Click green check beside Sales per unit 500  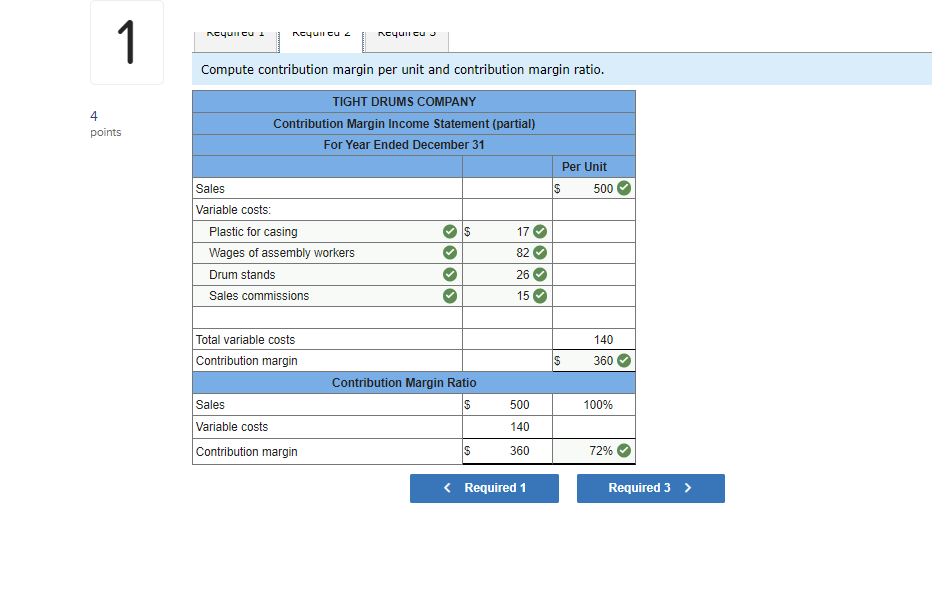624,188
